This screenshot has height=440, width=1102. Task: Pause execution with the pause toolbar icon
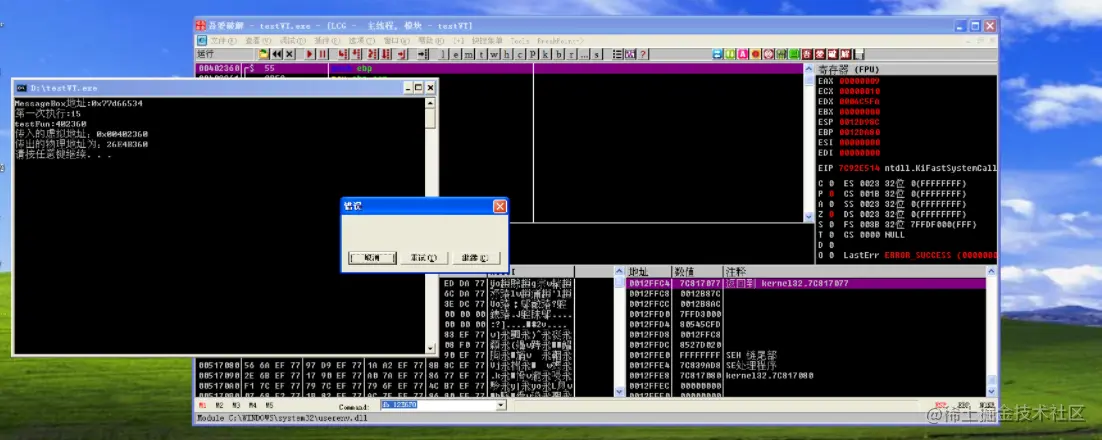point(323,54)
